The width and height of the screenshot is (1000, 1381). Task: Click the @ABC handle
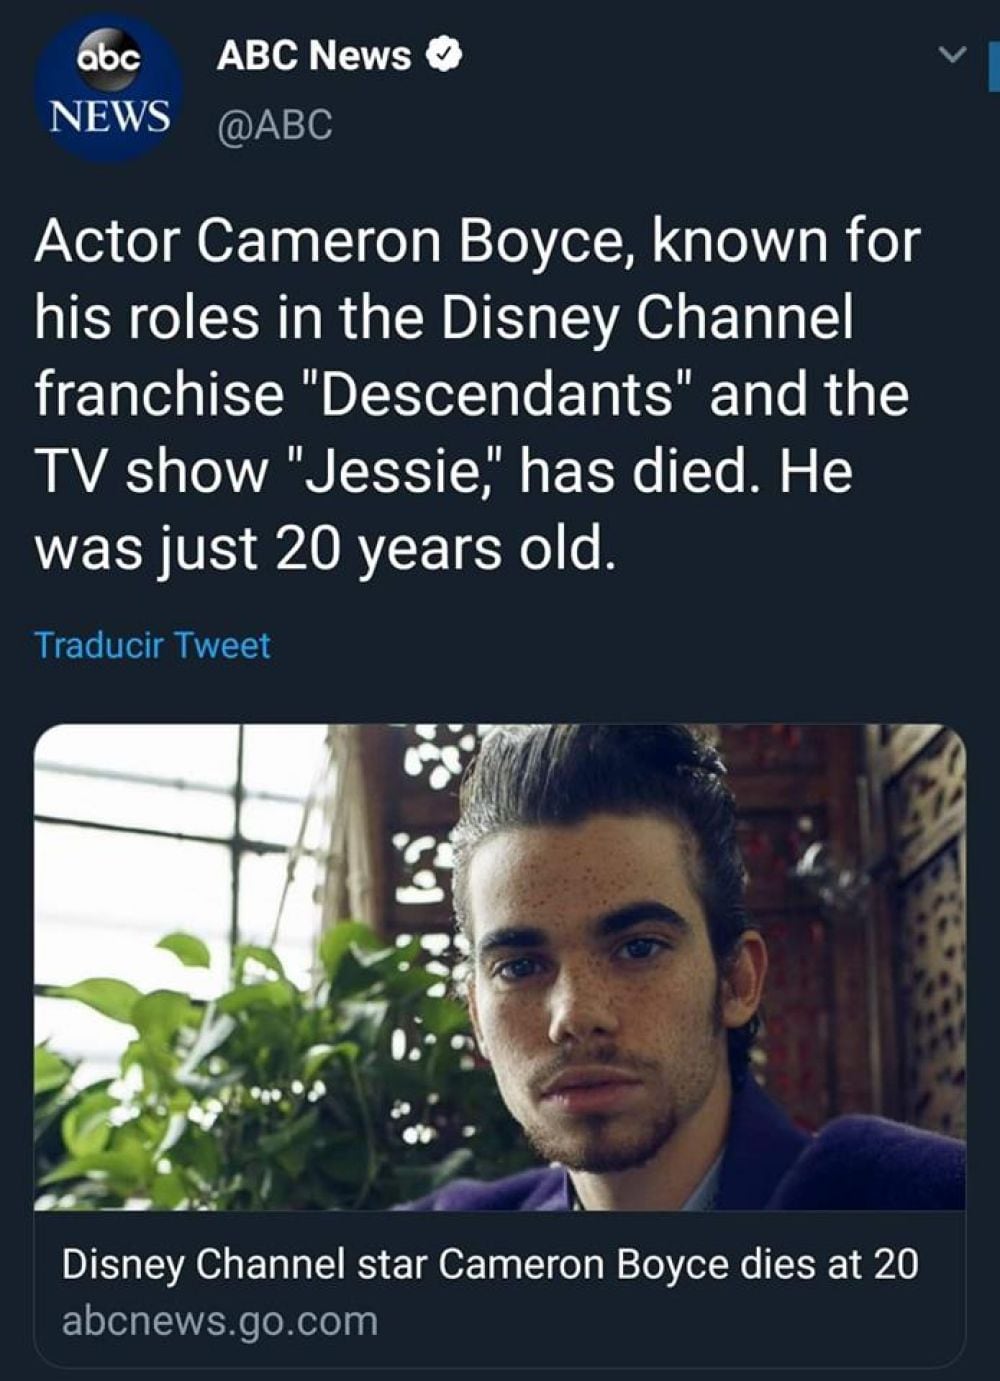275,124
